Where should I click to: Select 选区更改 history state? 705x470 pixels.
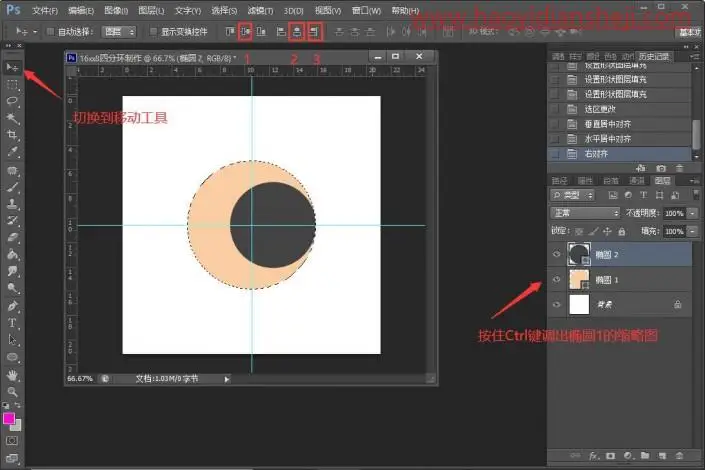click(619, 109)
